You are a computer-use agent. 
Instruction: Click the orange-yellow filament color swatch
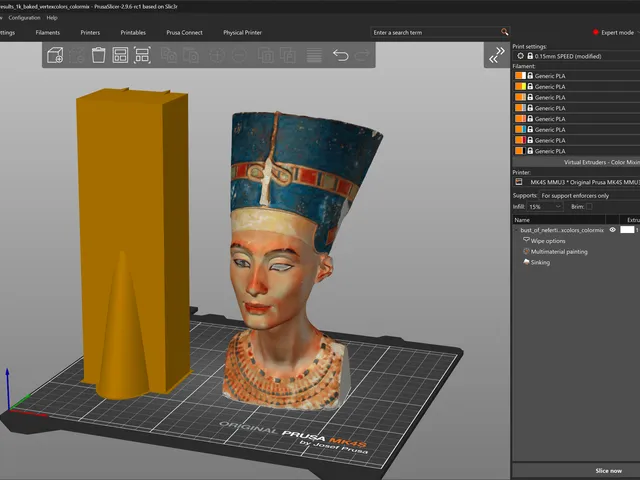pyautogui.click(x=520, y=86)
